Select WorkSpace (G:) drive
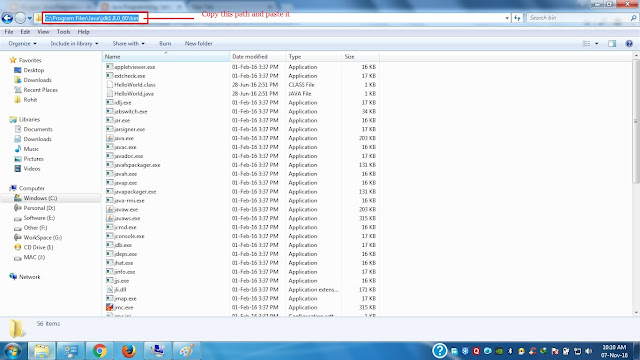Viewport: 640px width, 360px height. point(42,238)
